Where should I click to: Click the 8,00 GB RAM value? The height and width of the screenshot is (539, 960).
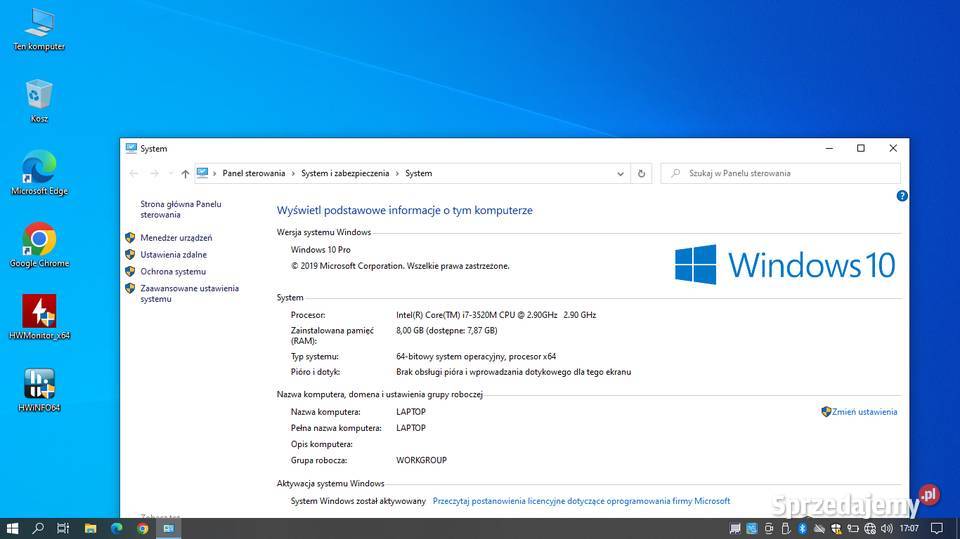tap(446, 330)
